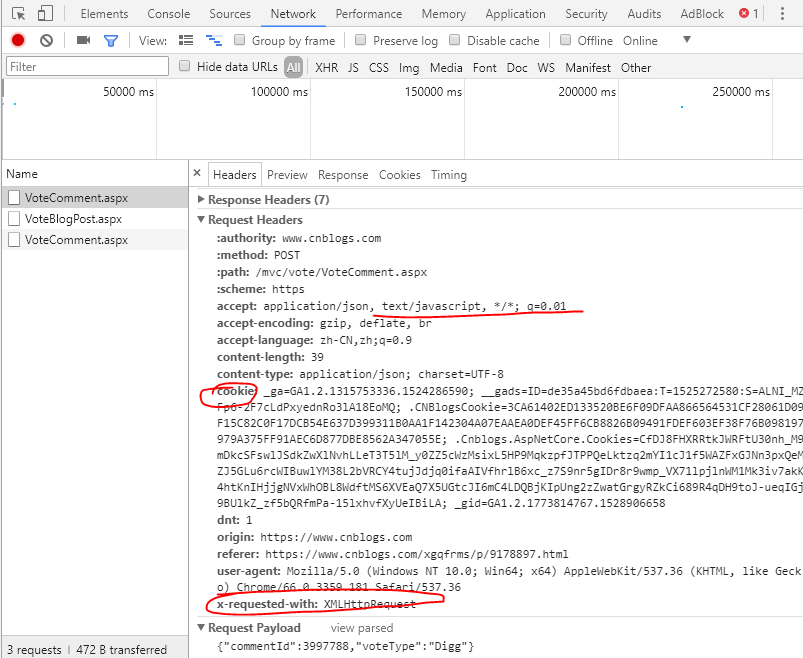Close the request details pane
803x658 pixels.
point(197,174)
